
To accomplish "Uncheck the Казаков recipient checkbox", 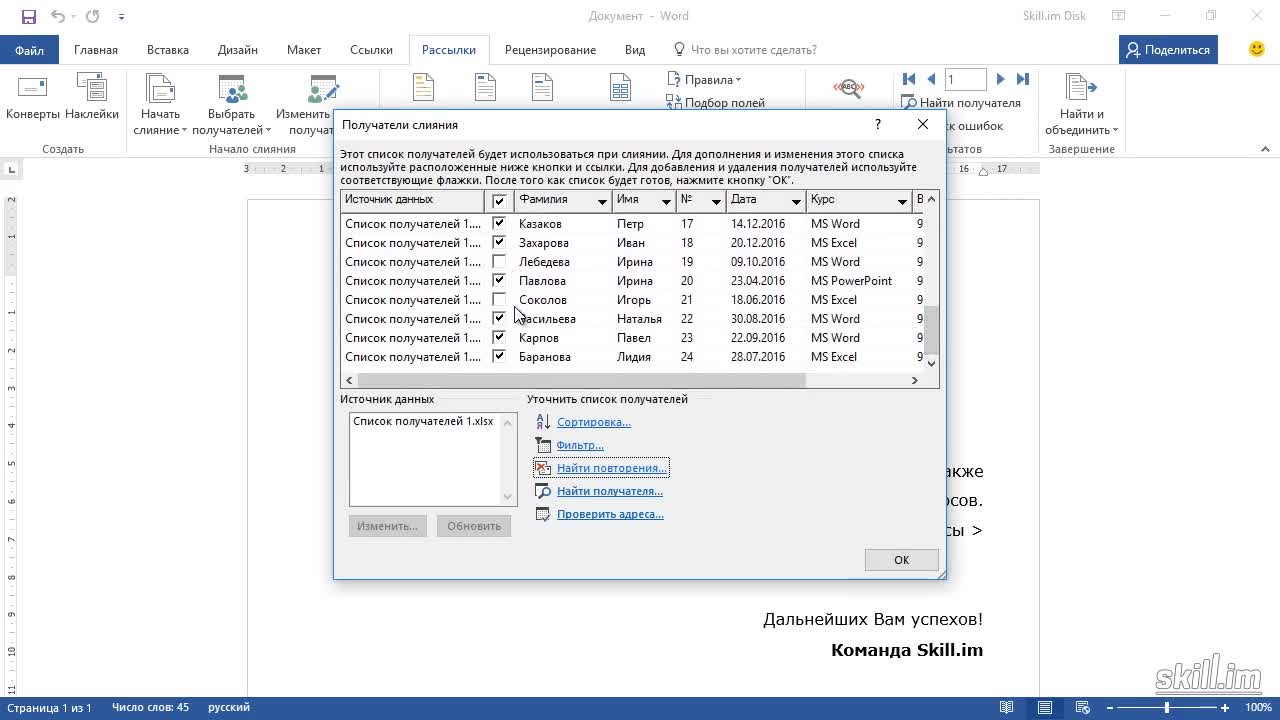I will (499, 223).
